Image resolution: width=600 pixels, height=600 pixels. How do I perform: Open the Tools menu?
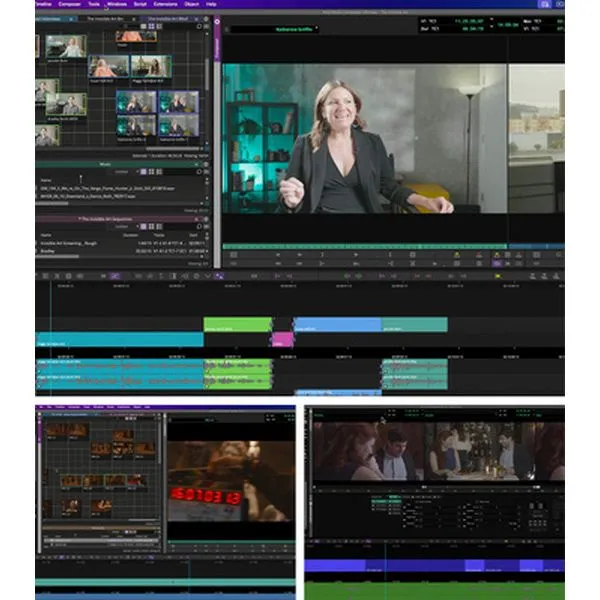(x=94, y=4)
